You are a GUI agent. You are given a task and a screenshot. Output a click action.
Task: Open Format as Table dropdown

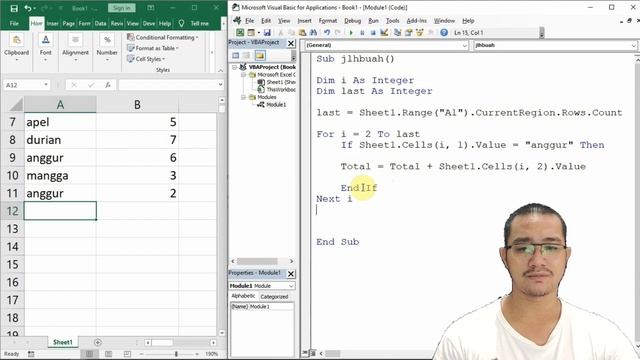(153, 48)
